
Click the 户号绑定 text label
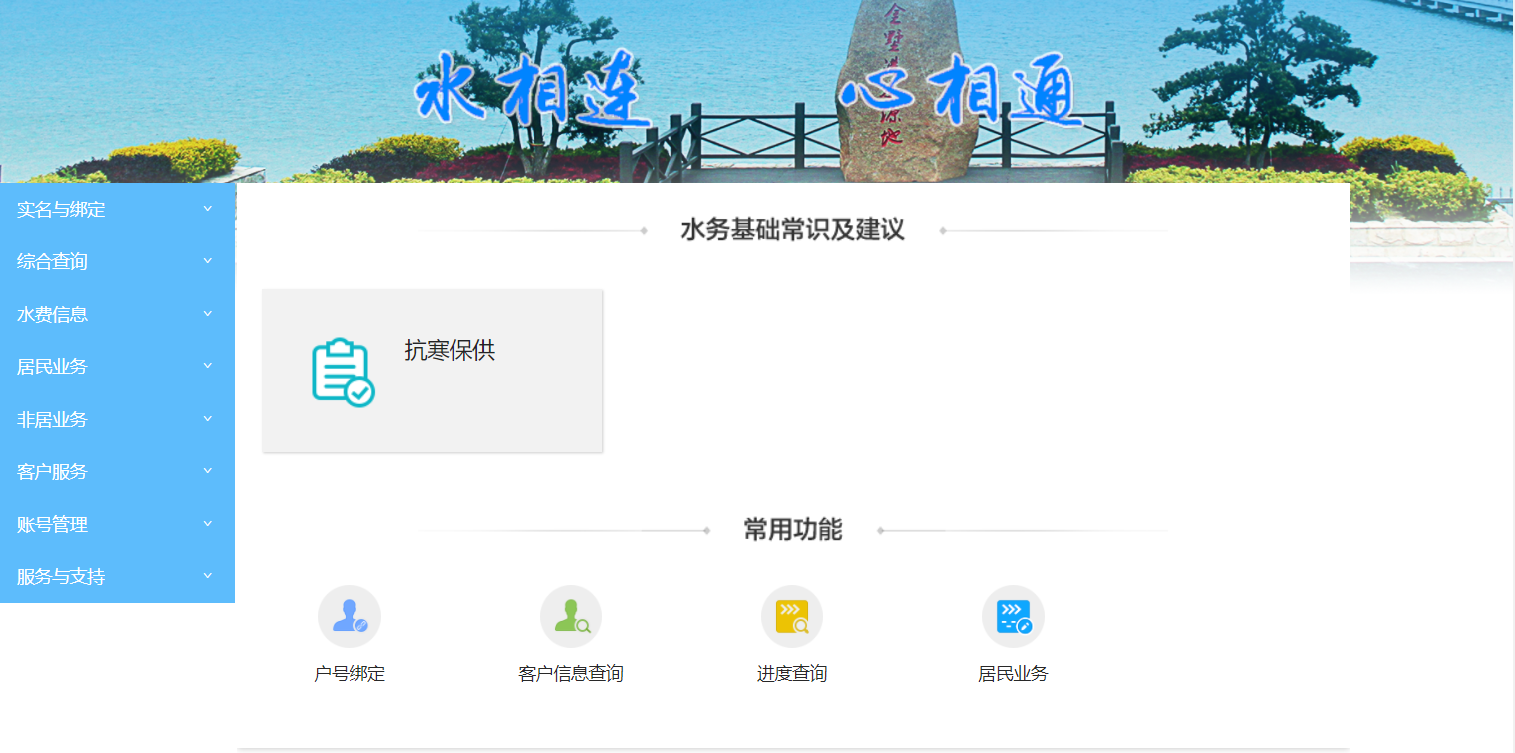coord(349,674)
